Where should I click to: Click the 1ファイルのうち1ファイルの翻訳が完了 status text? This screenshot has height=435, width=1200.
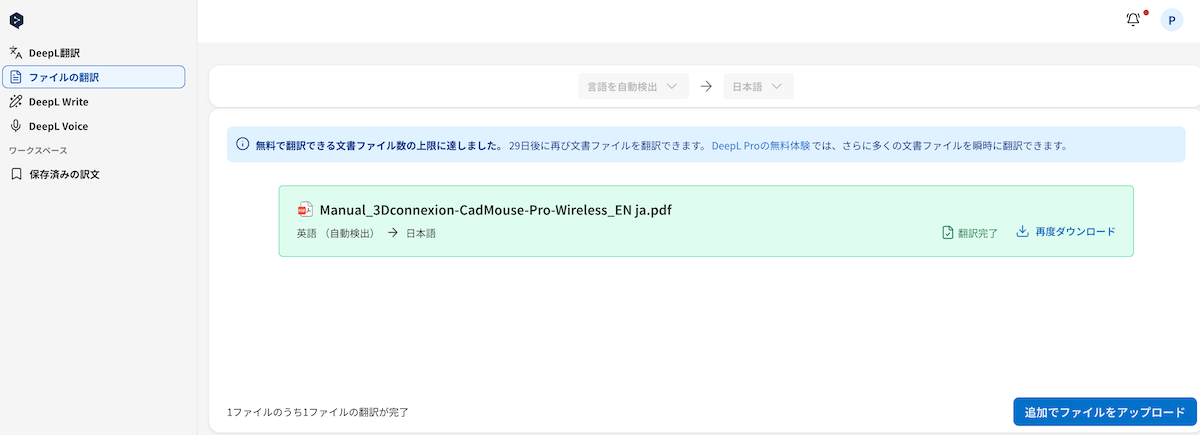click(318, 412)
